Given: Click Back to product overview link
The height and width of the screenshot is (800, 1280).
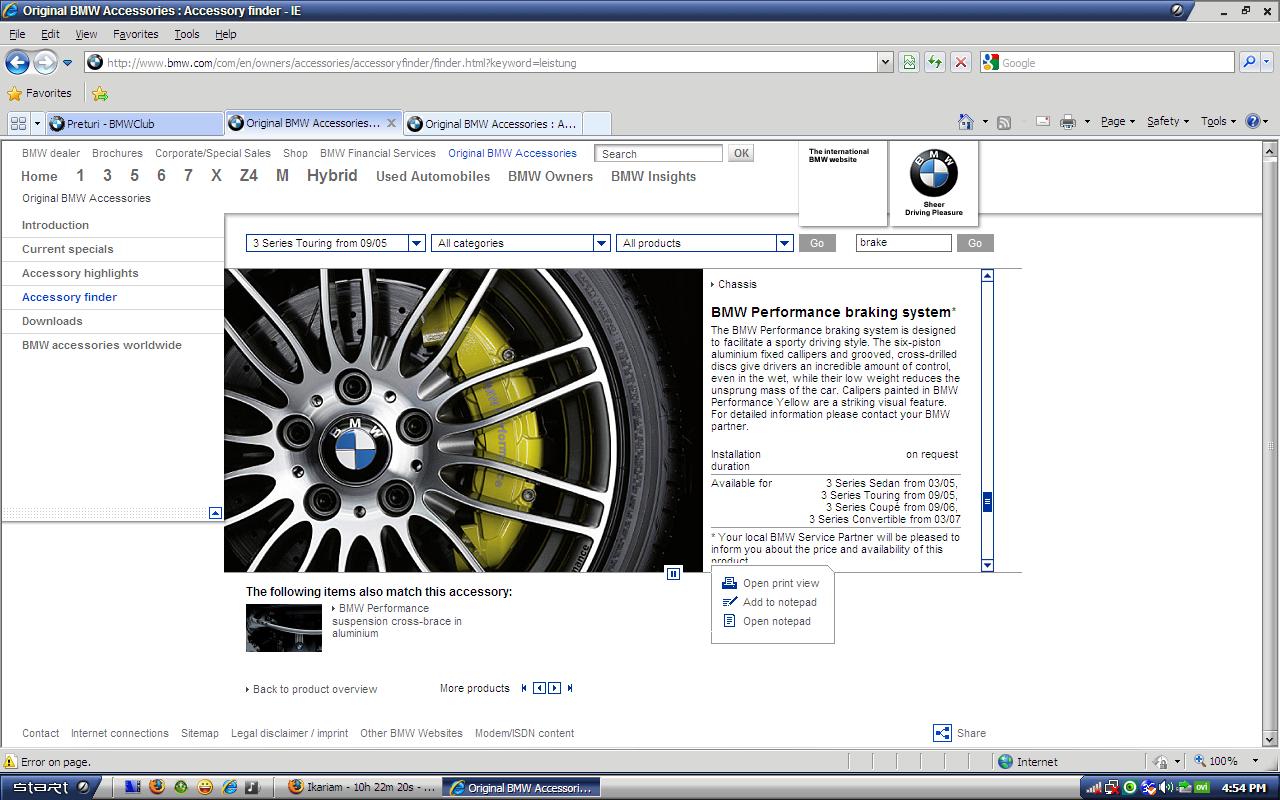Looking at the screenshot, I should tap(315, 689).
